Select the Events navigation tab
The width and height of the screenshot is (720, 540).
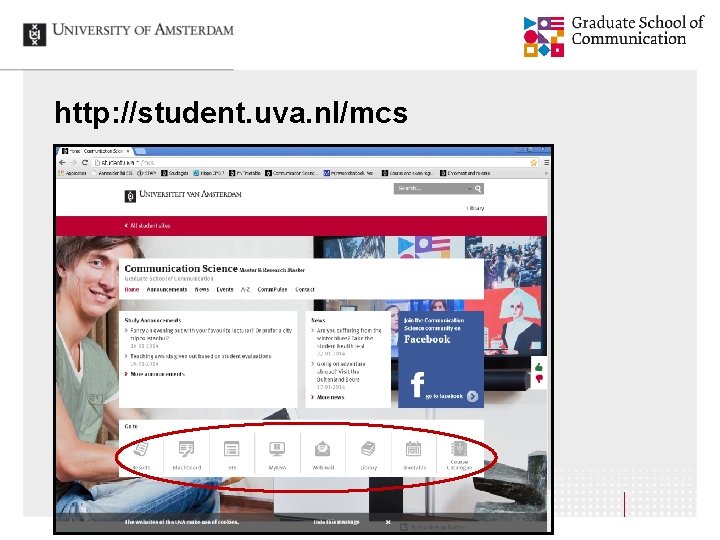[x=225, y=290]
